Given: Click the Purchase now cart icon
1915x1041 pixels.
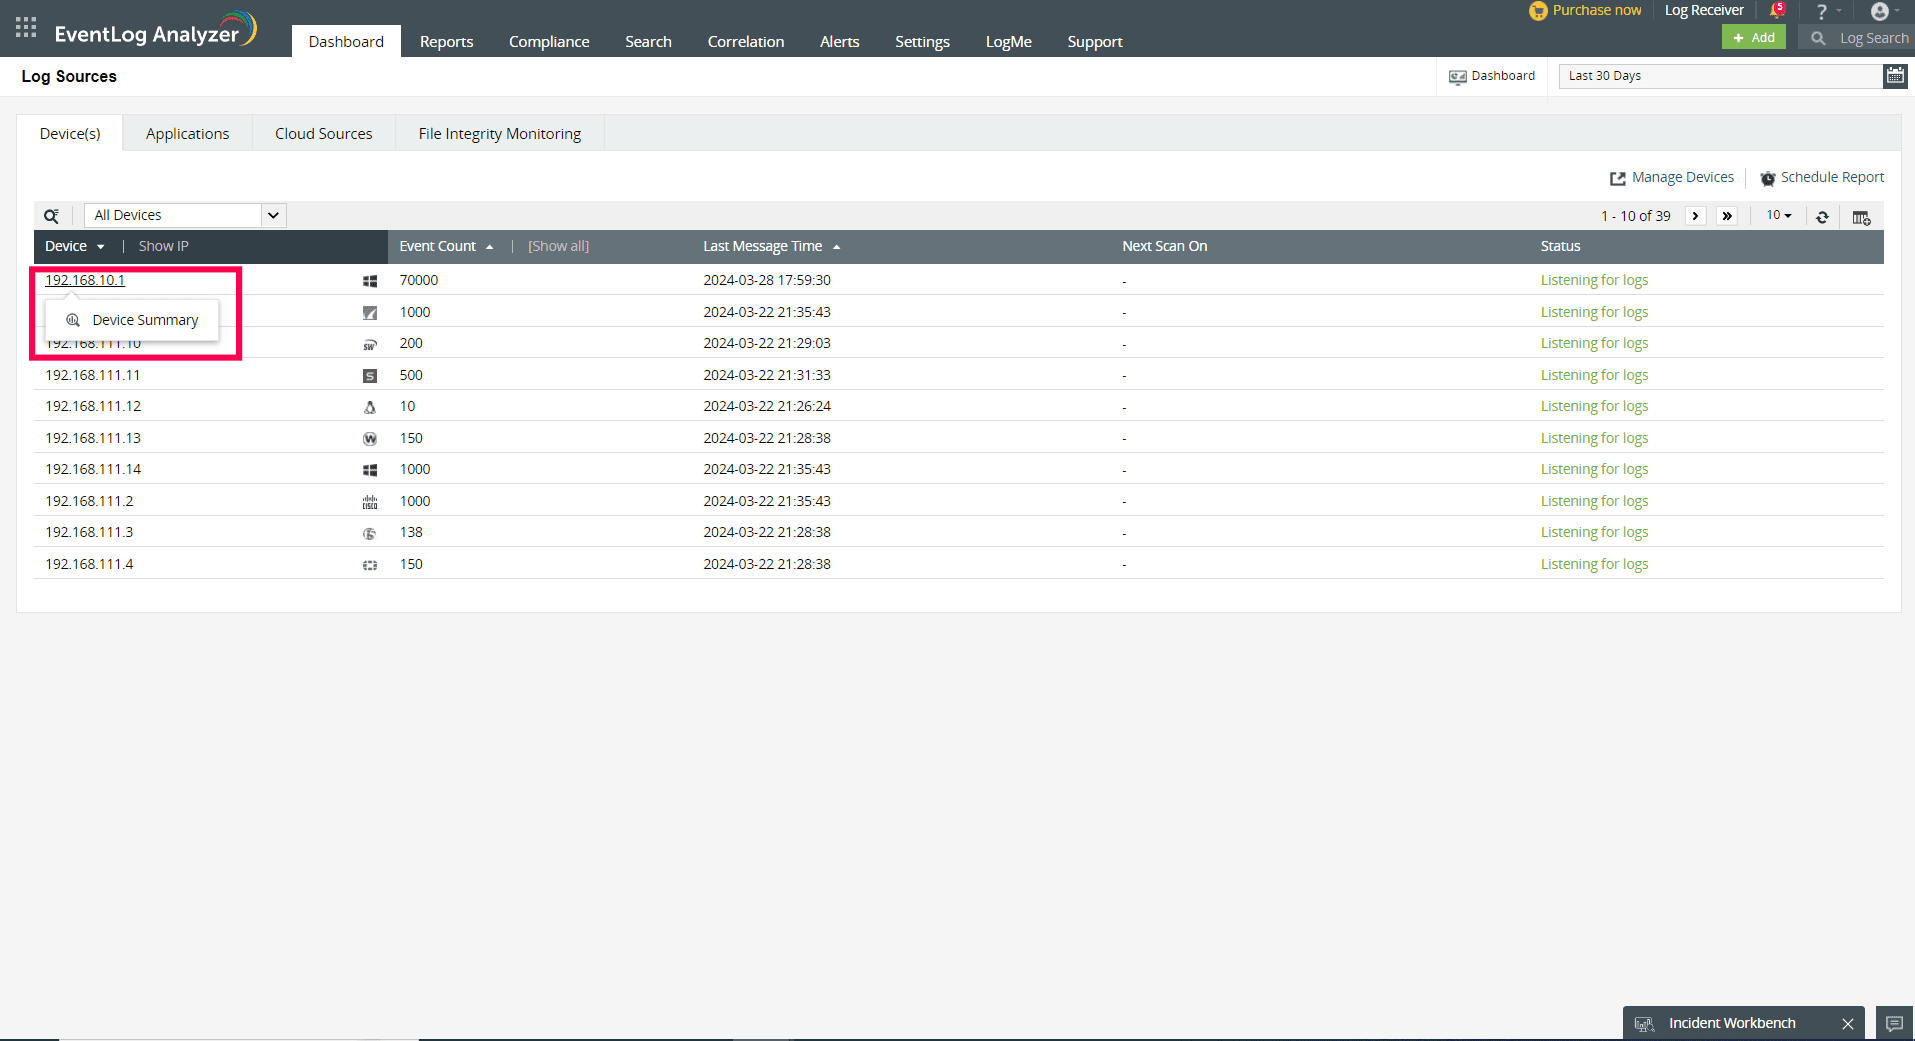Looking at the screenshot, I should tap(1538, 11).
